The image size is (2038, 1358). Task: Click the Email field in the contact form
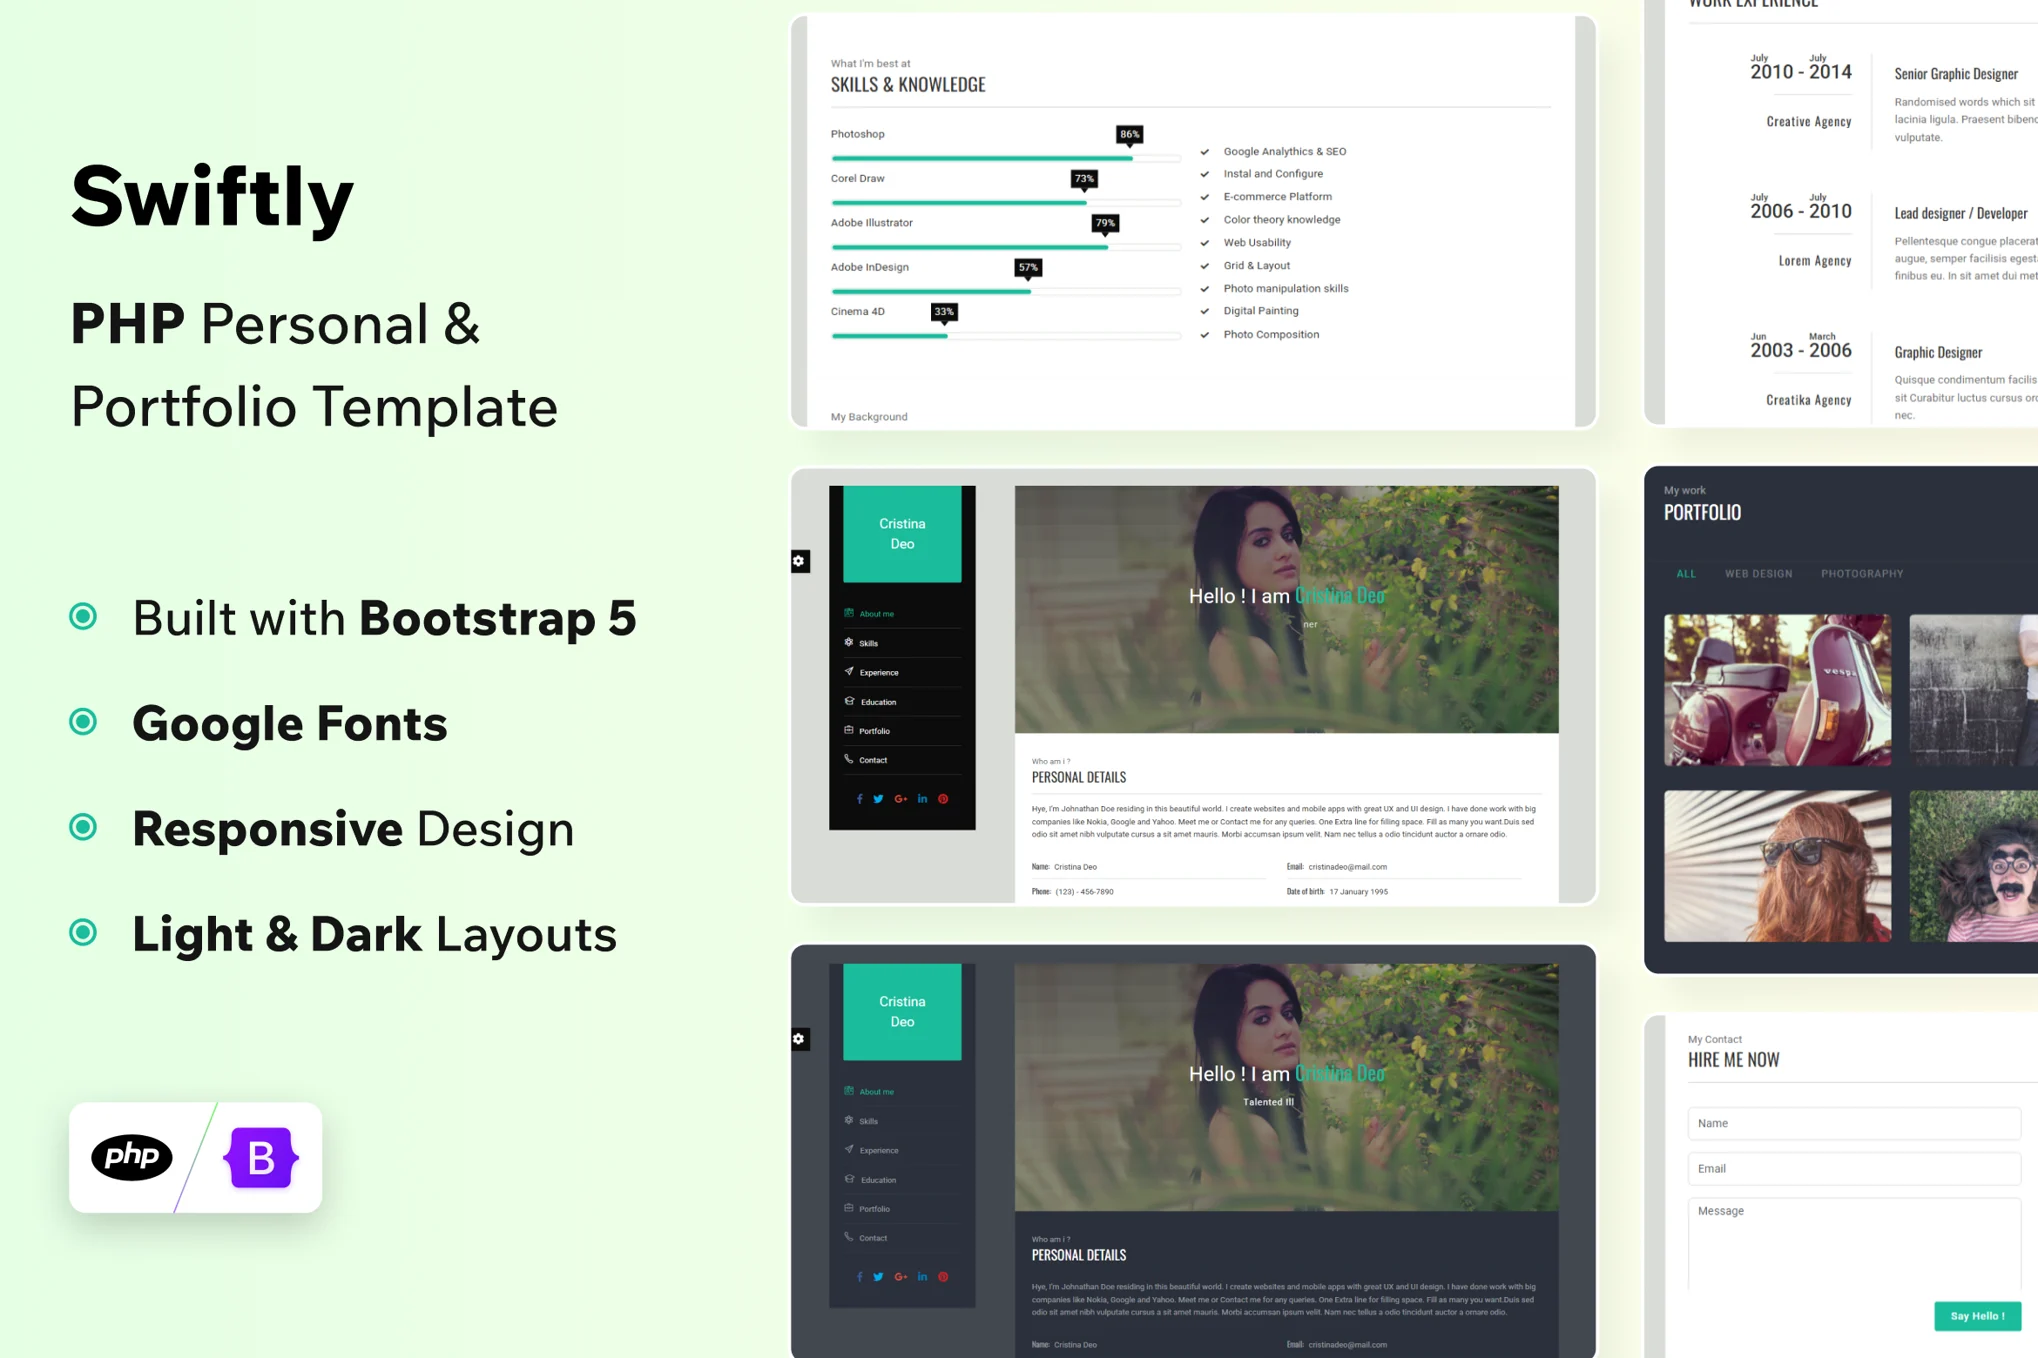[x=1854, y=1168]
